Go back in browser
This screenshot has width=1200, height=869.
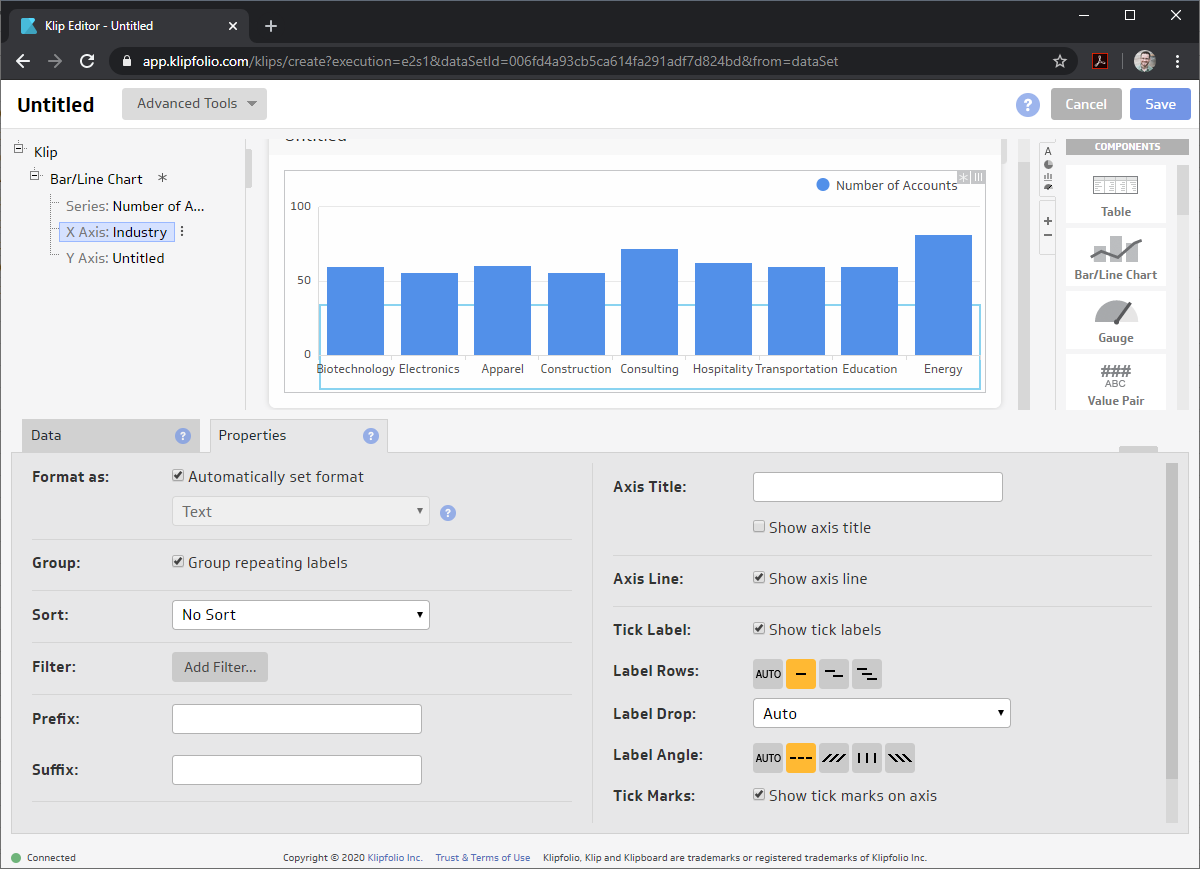click(x=23, y=61)
